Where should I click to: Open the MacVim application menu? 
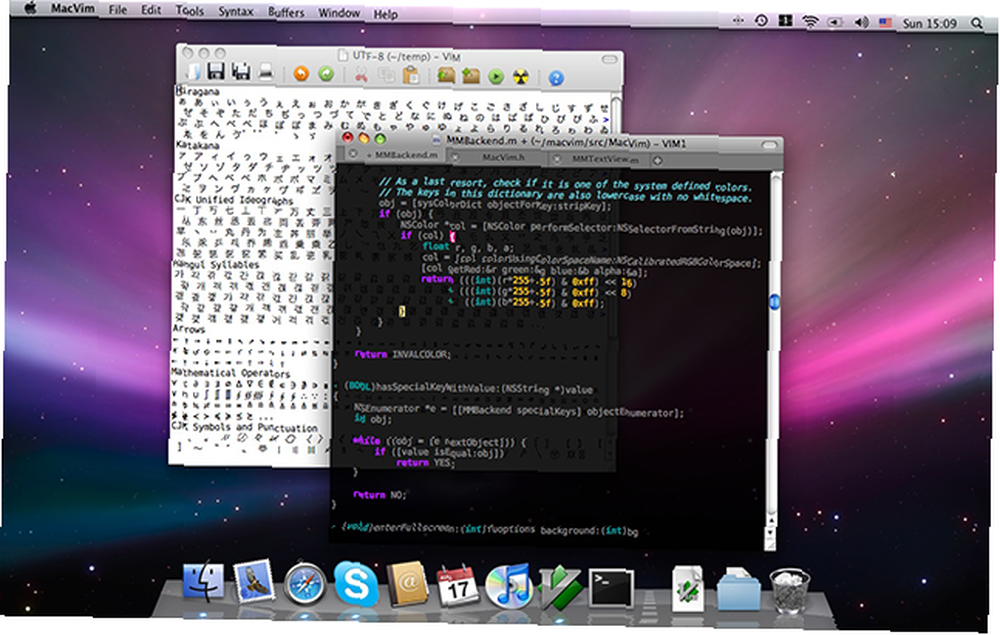73,9
